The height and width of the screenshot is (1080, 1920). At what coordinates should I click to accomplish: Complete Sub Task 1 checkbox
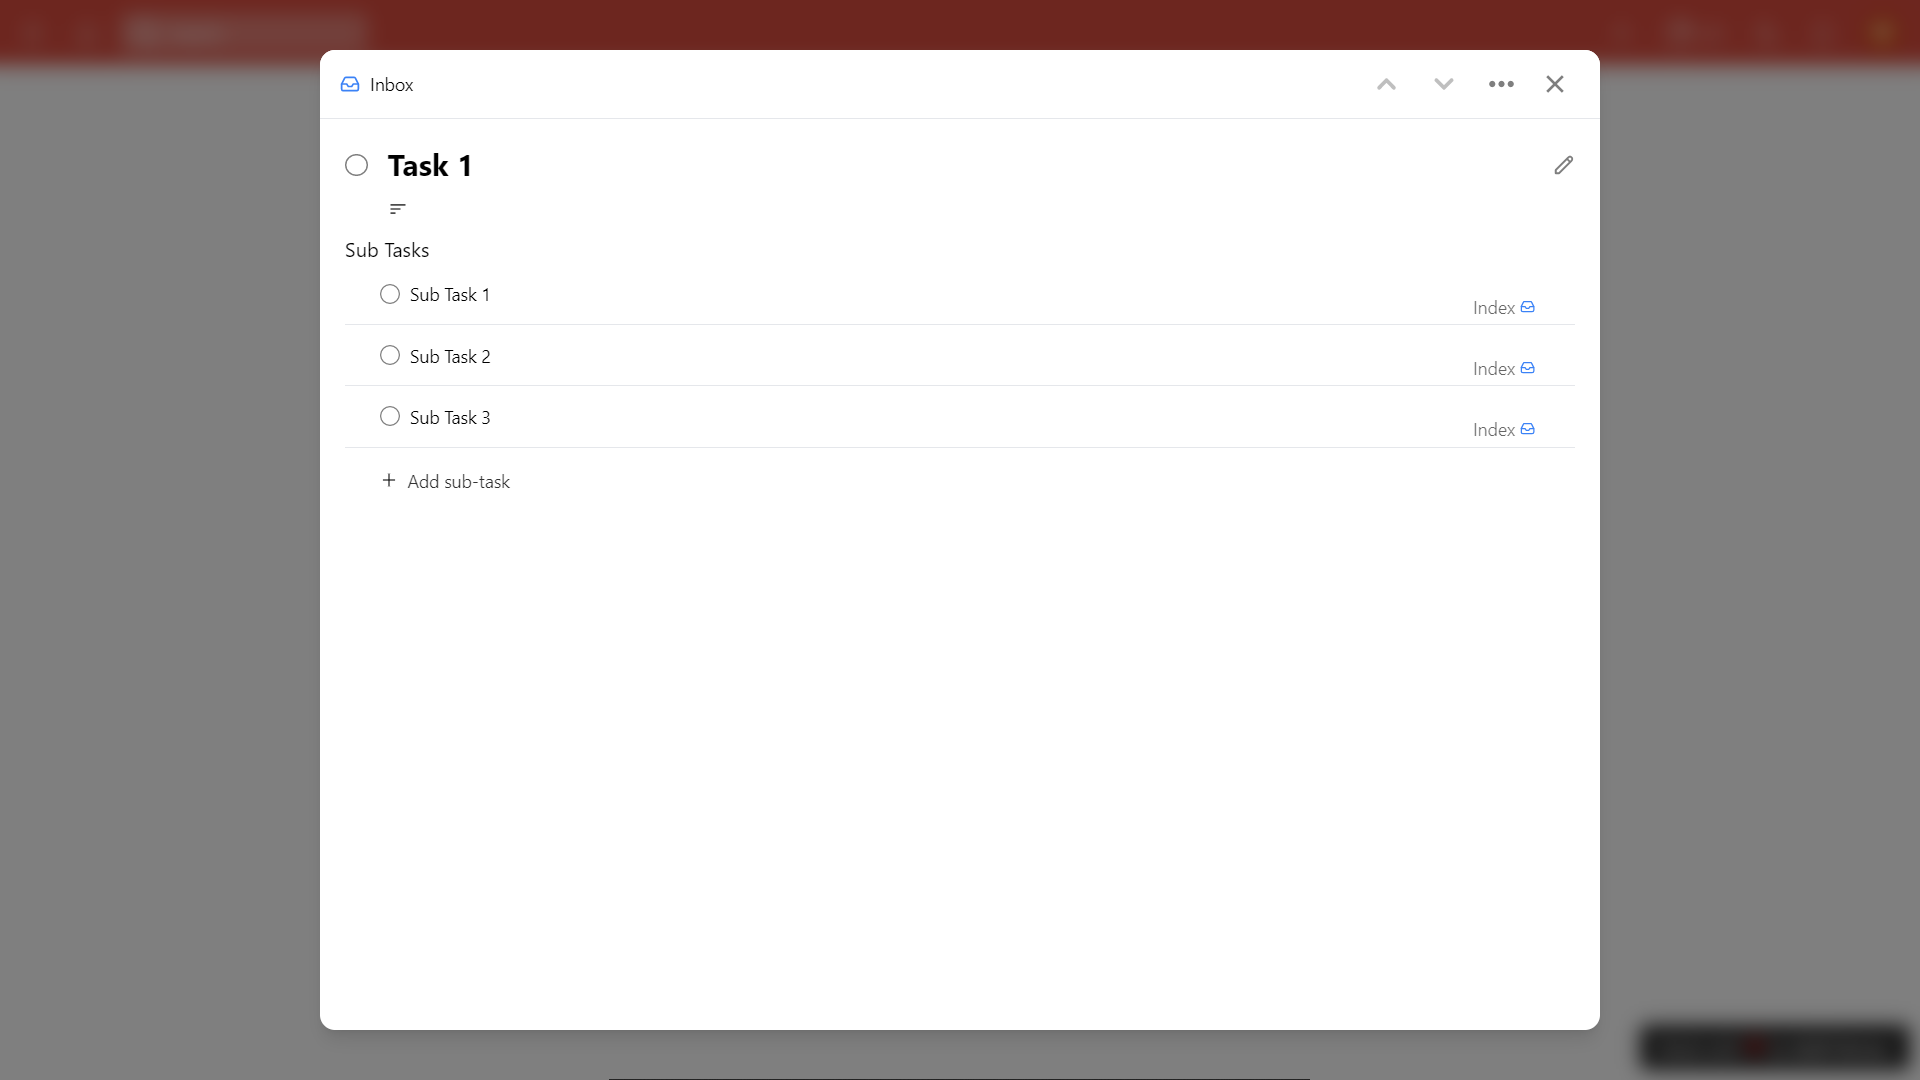tap(390, 294)
